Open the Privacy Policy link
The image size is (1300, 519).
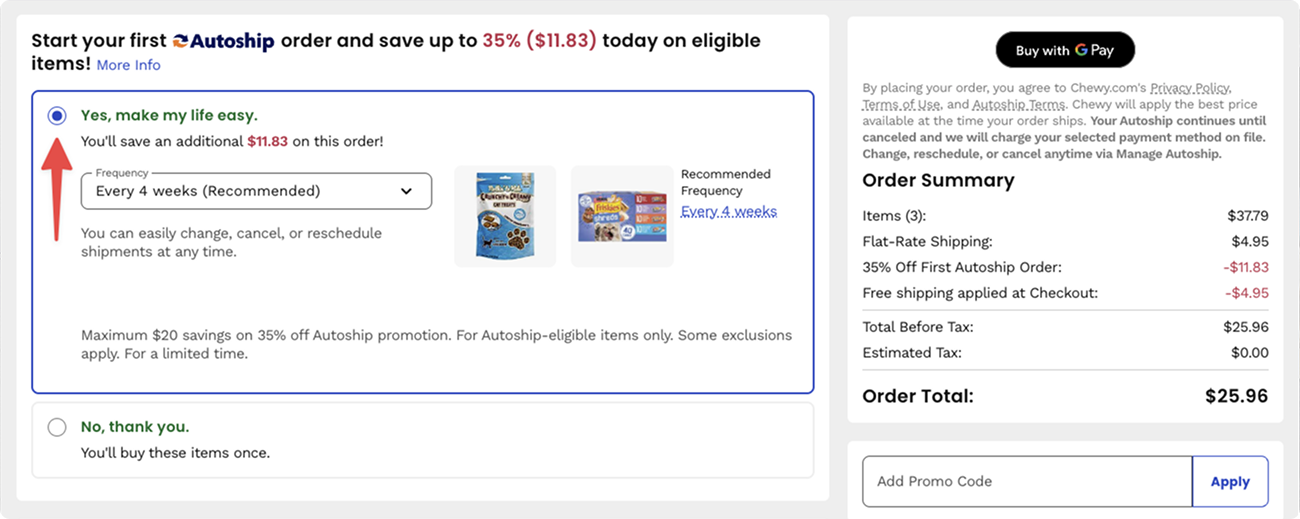(x=1190, y=88)
